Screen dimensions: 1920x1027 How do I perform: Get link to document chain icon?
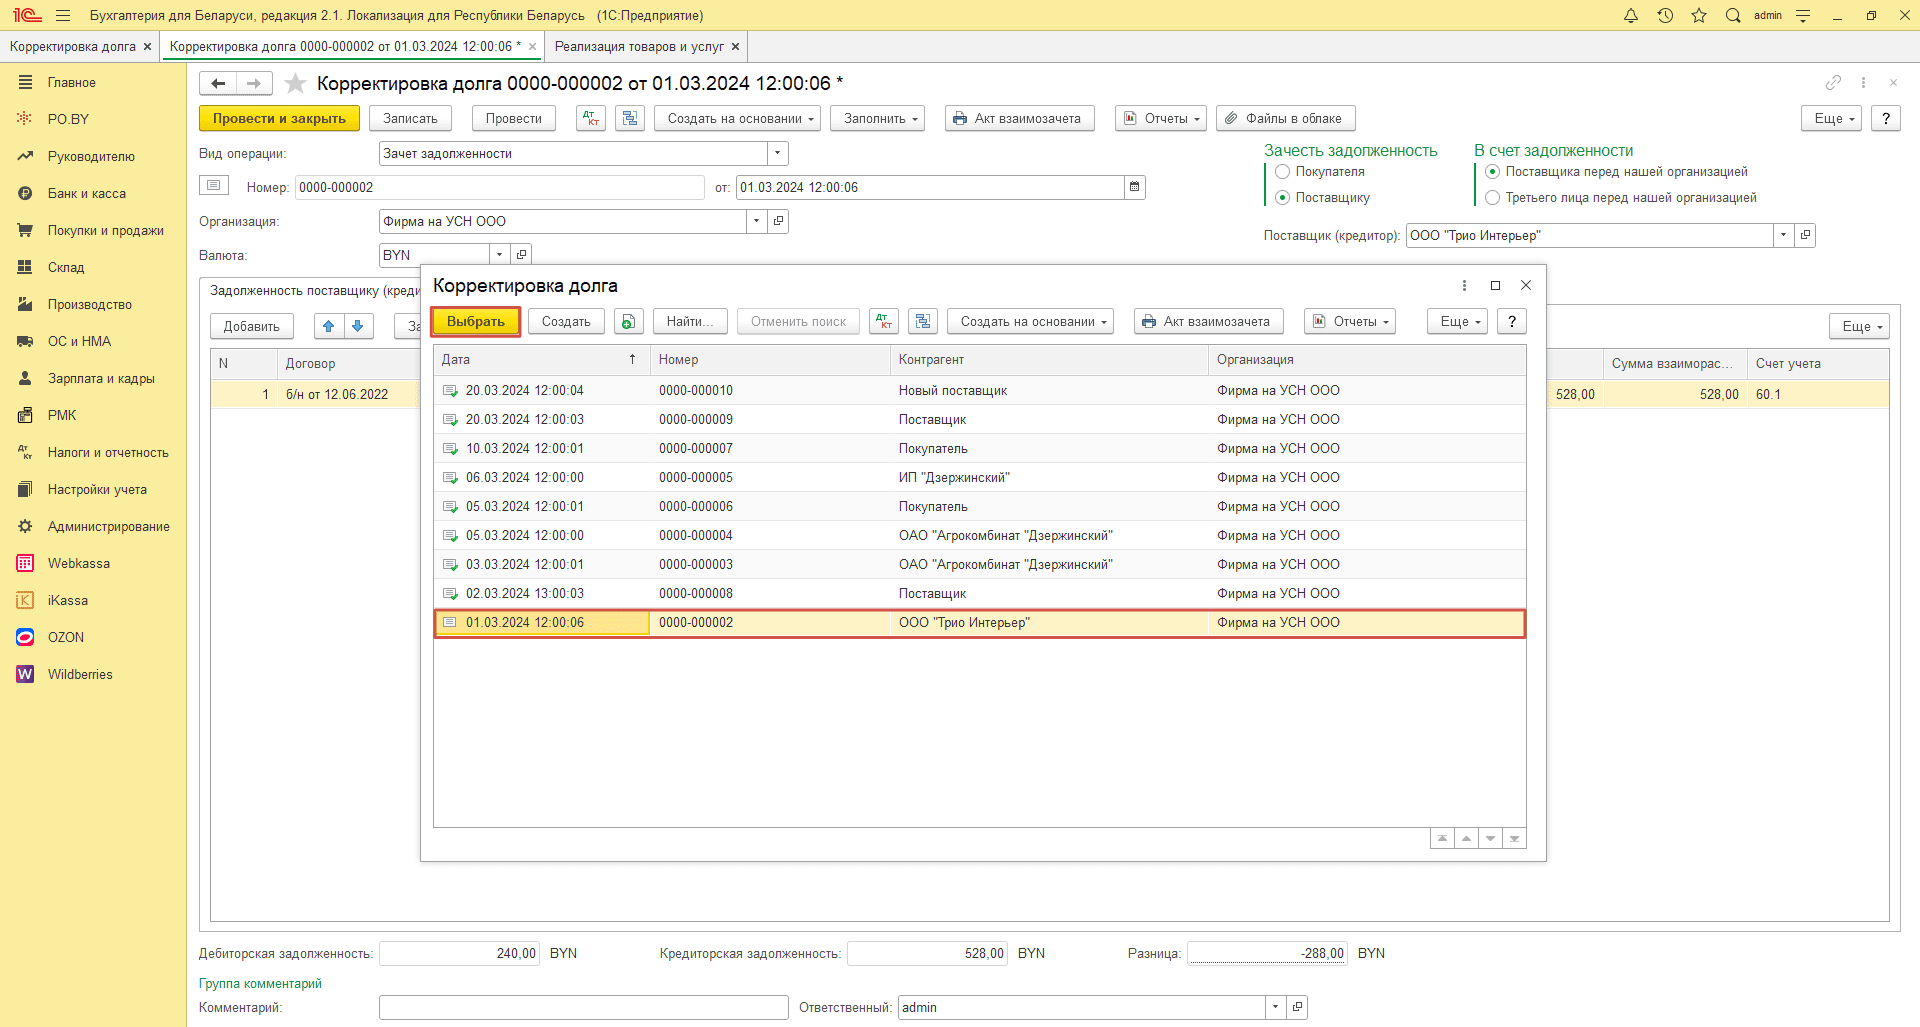click(x=1833, y=83)
